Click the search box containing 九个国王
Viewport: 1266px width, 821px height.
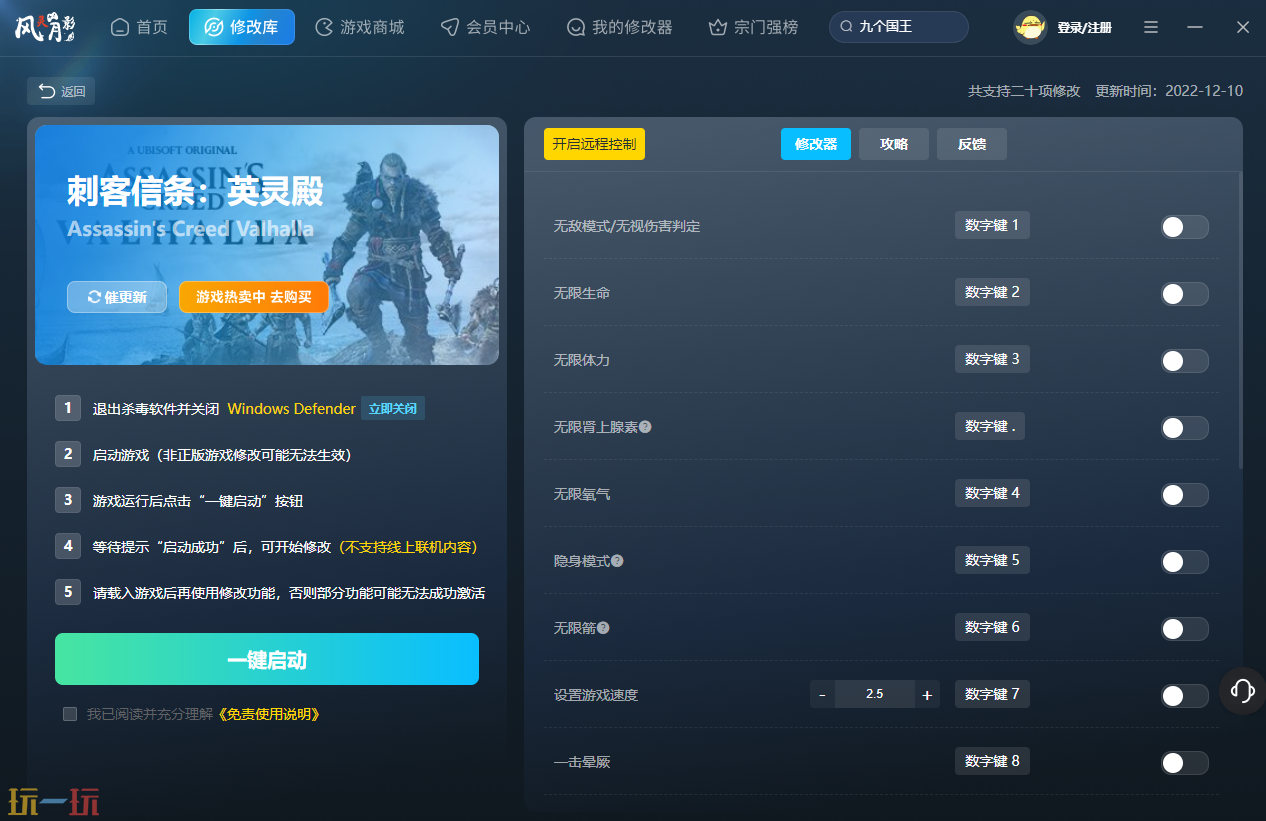[x=899, y=27]
